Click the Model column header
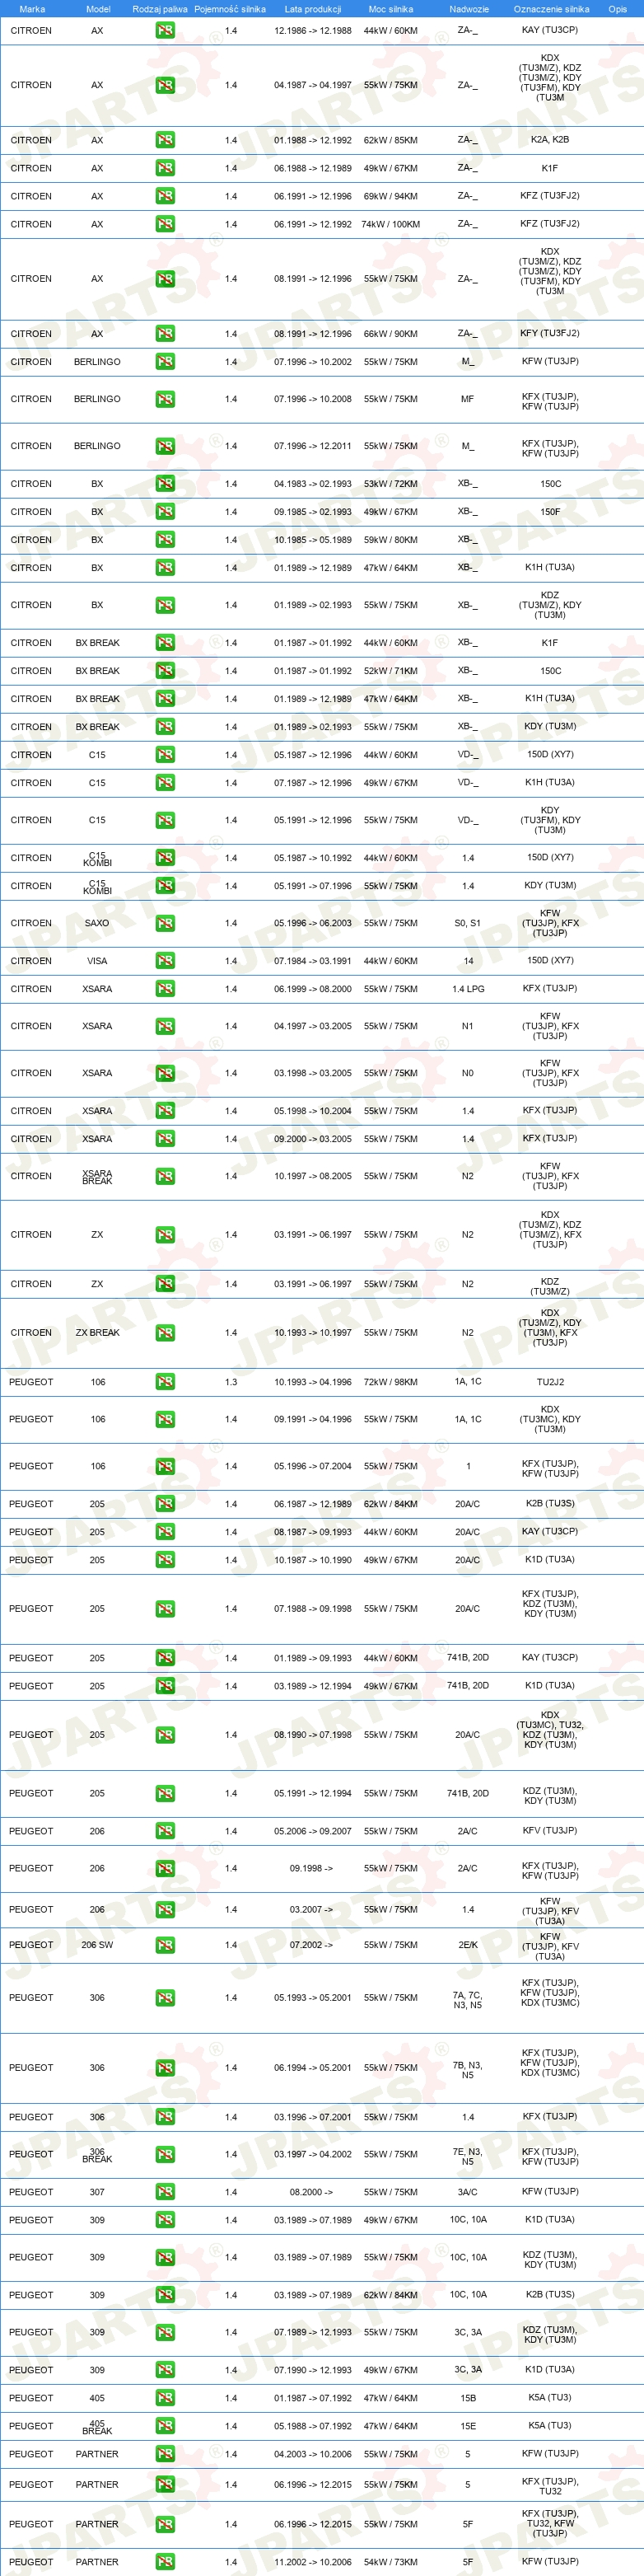Image resolution: width=644 pixels, height=2576 pixels. coord(98,9)
